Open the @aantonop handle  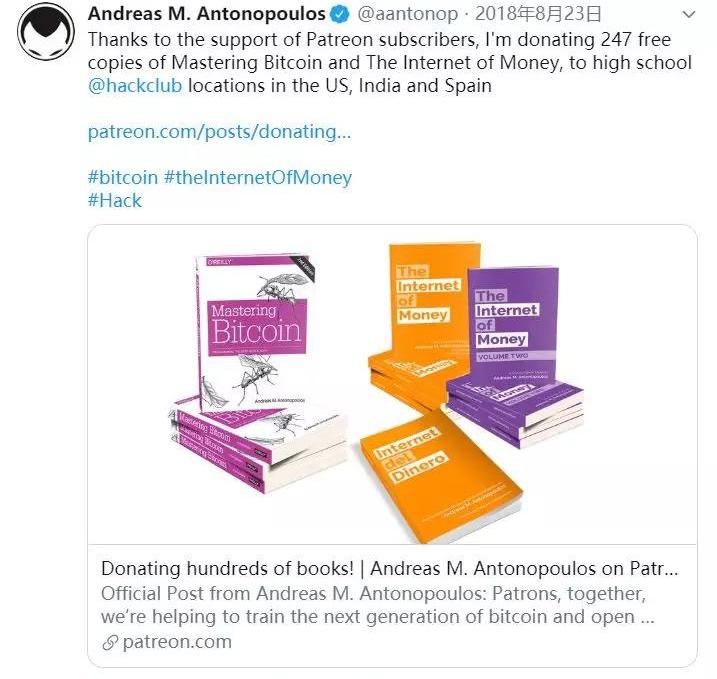pos(407,14)
